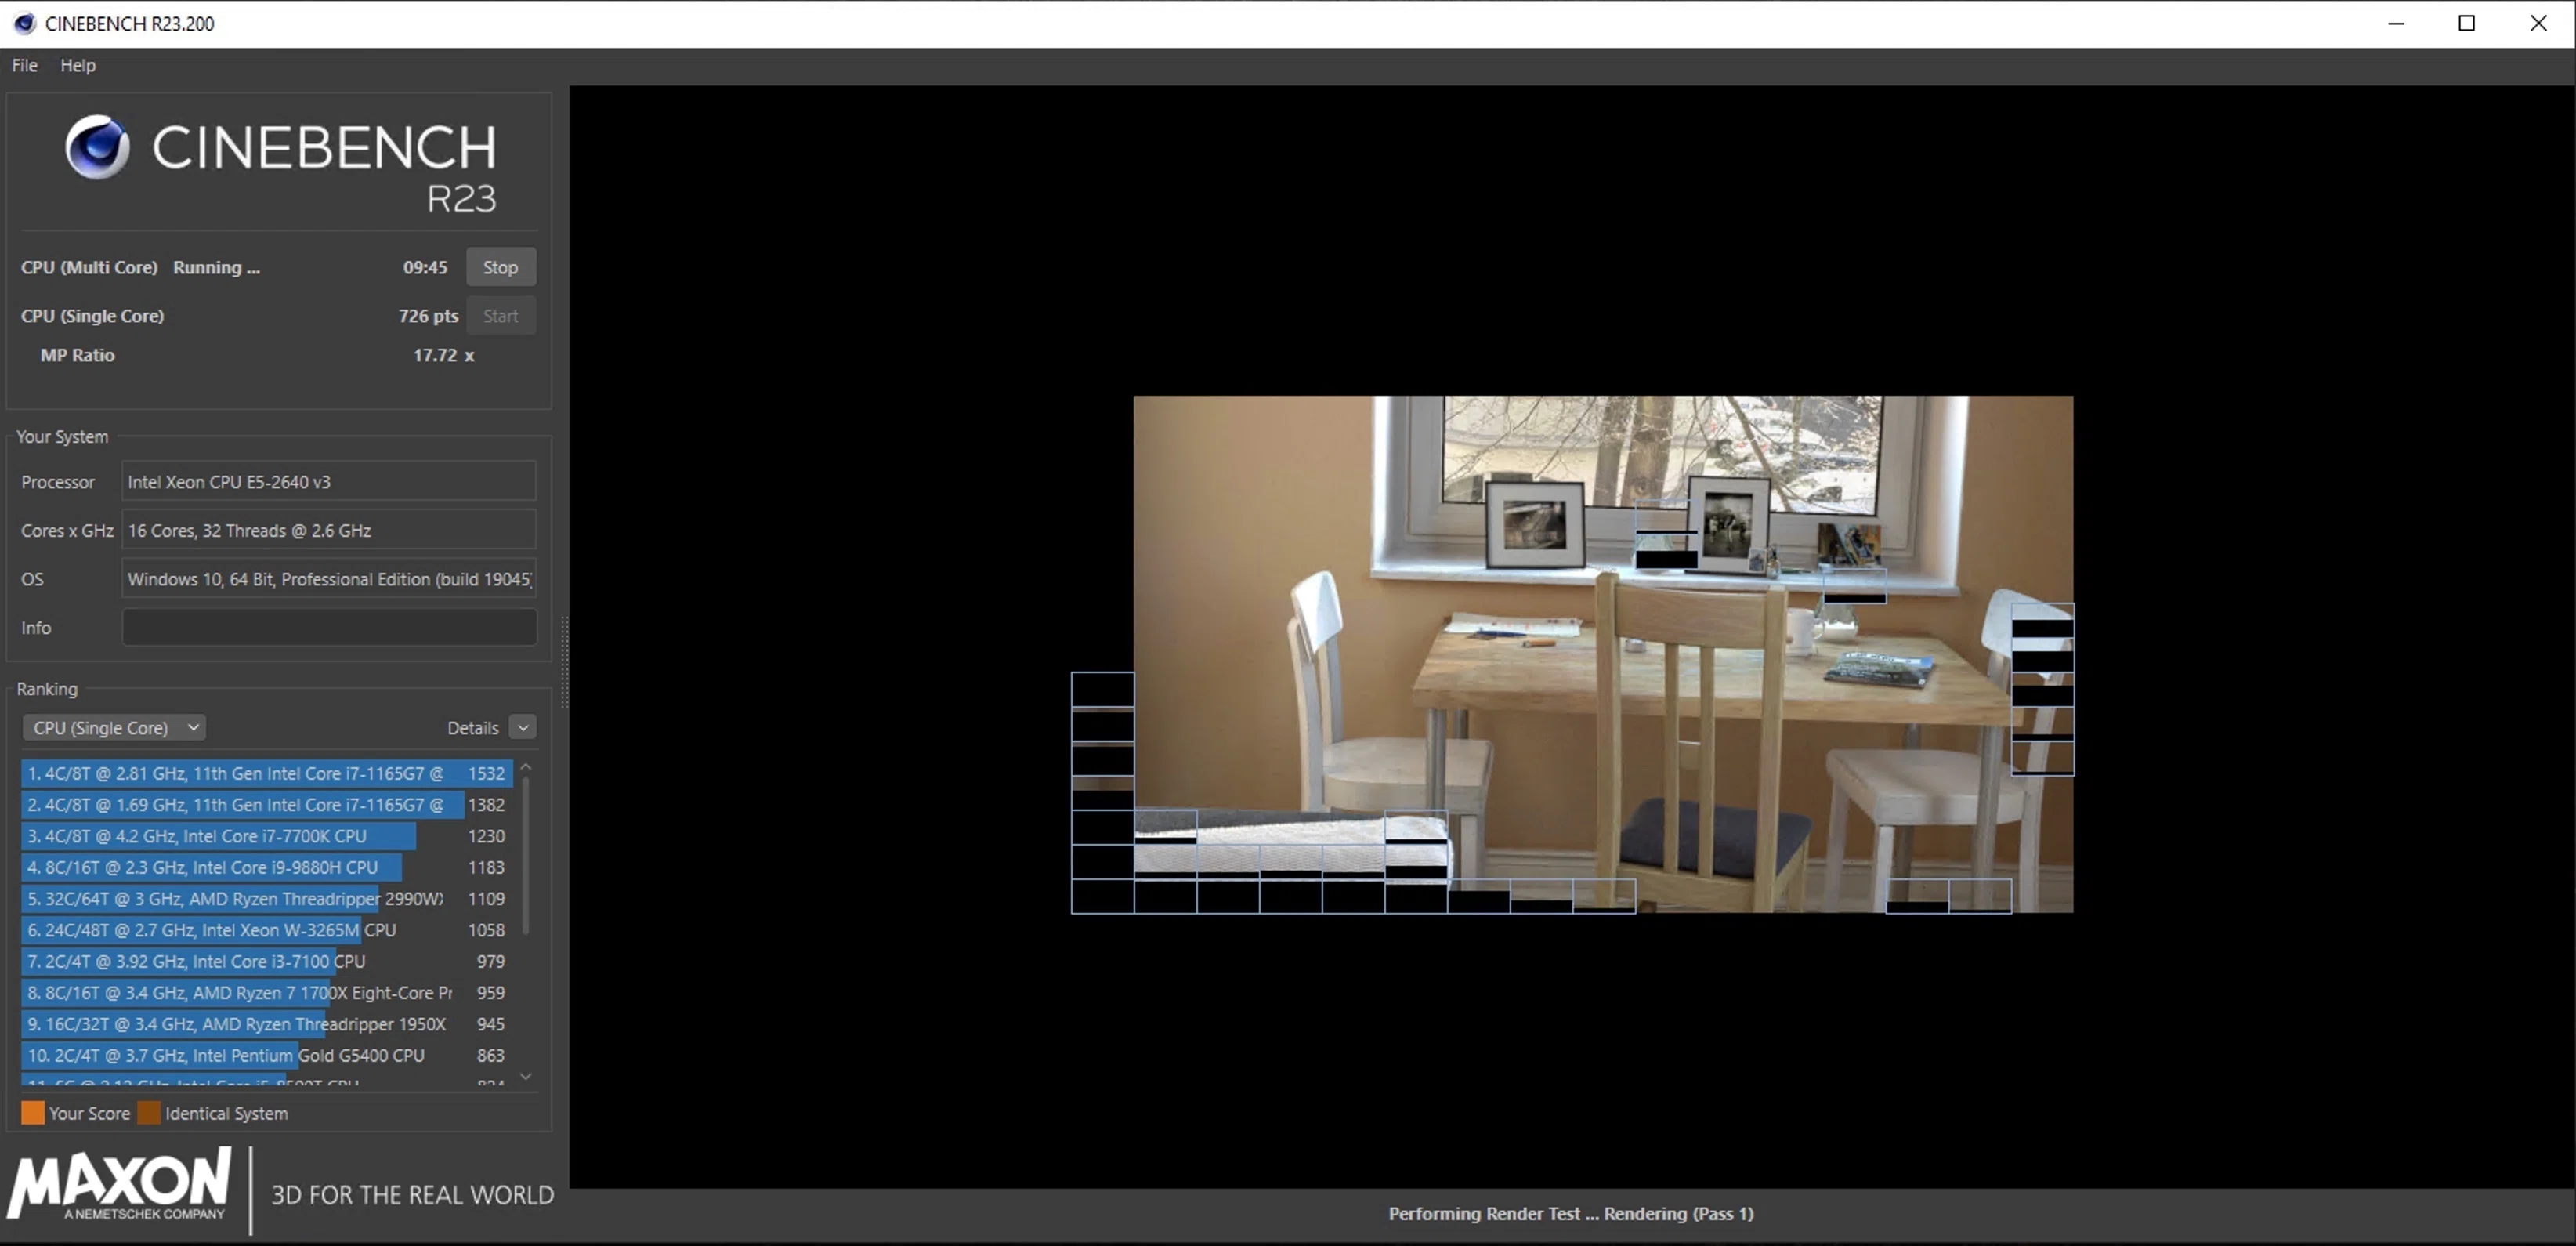This screenshot has height=1246, width=2576.
Task: Minimize the Cinebench window
Action: pos(2396,23)
